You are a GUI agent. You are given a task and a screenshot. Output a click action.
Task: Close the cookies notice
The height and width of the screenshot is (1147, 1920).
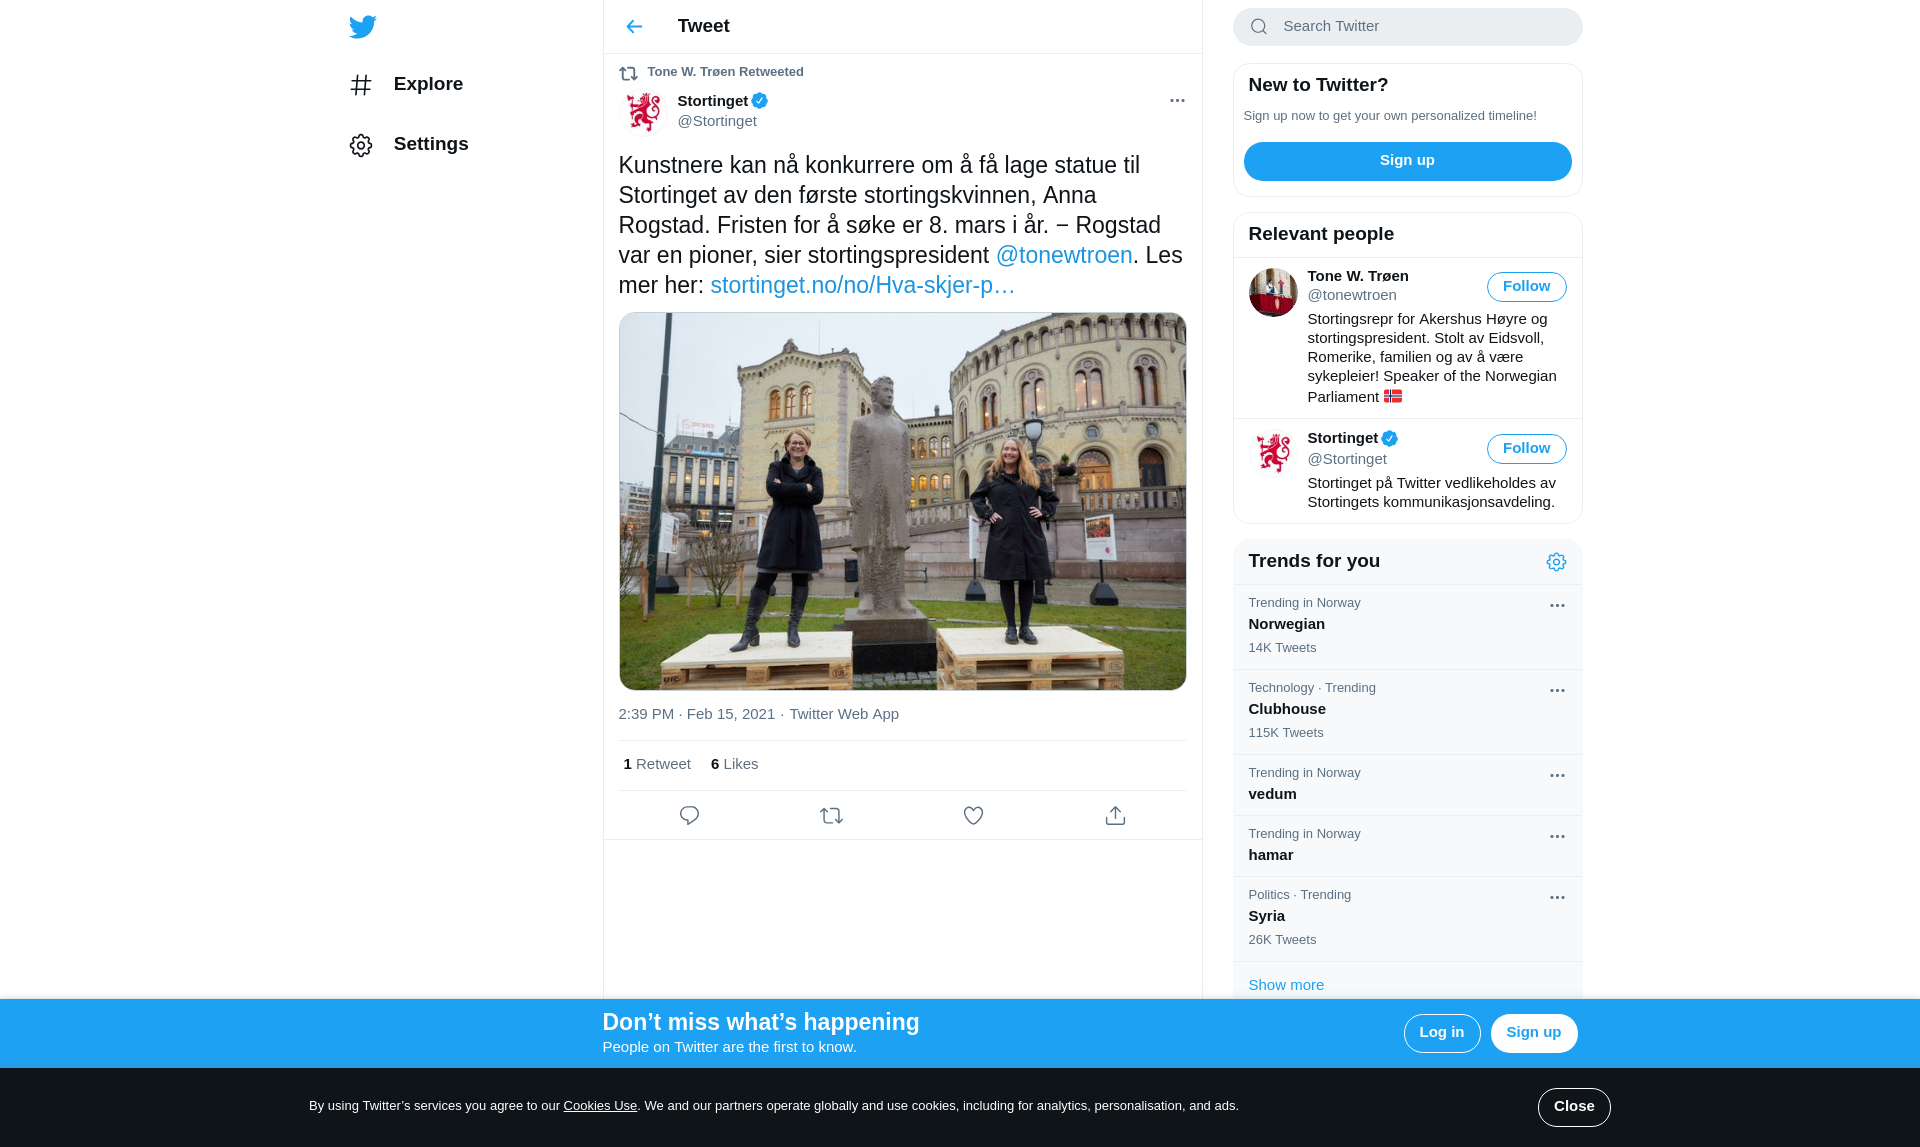(x=1574, y=1107)
